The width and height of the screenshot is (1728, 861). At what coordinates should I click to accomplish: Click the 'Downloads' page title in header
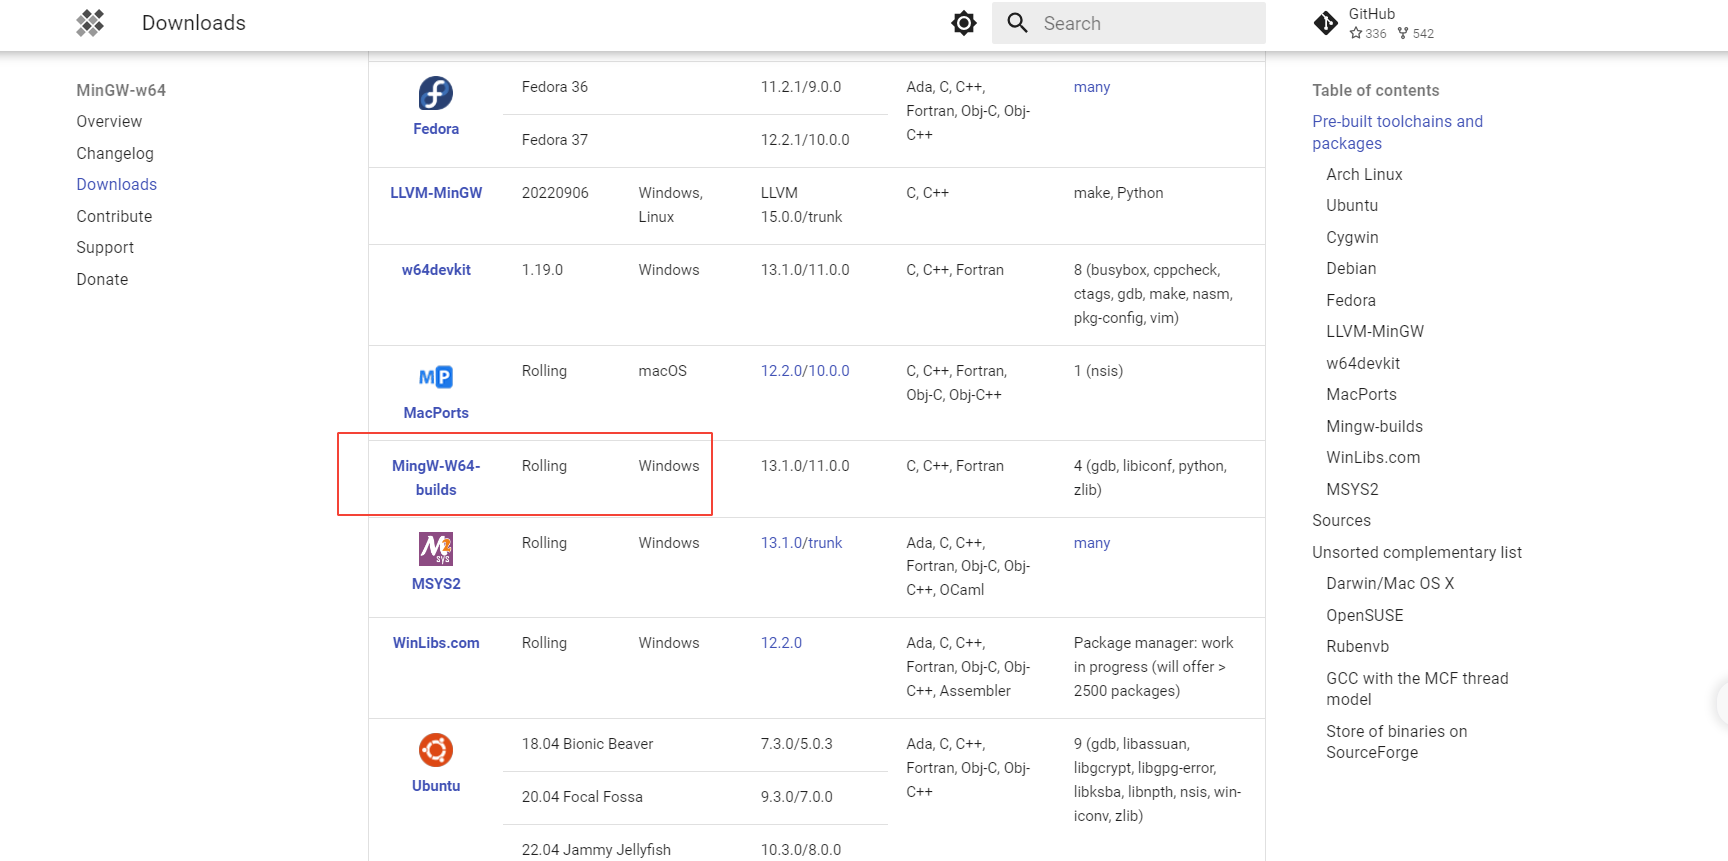194,23
